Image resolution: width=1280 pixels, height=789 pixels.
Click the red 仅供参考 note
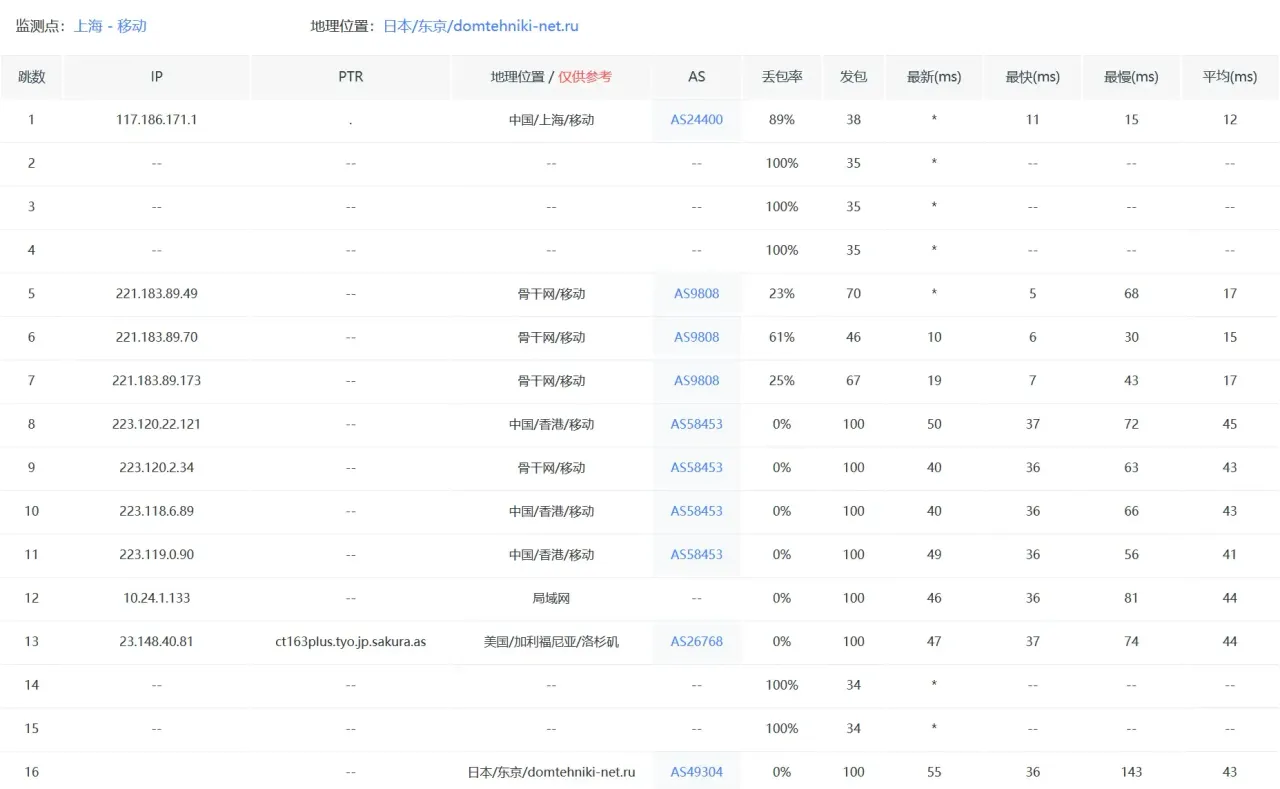coord(585,76)
